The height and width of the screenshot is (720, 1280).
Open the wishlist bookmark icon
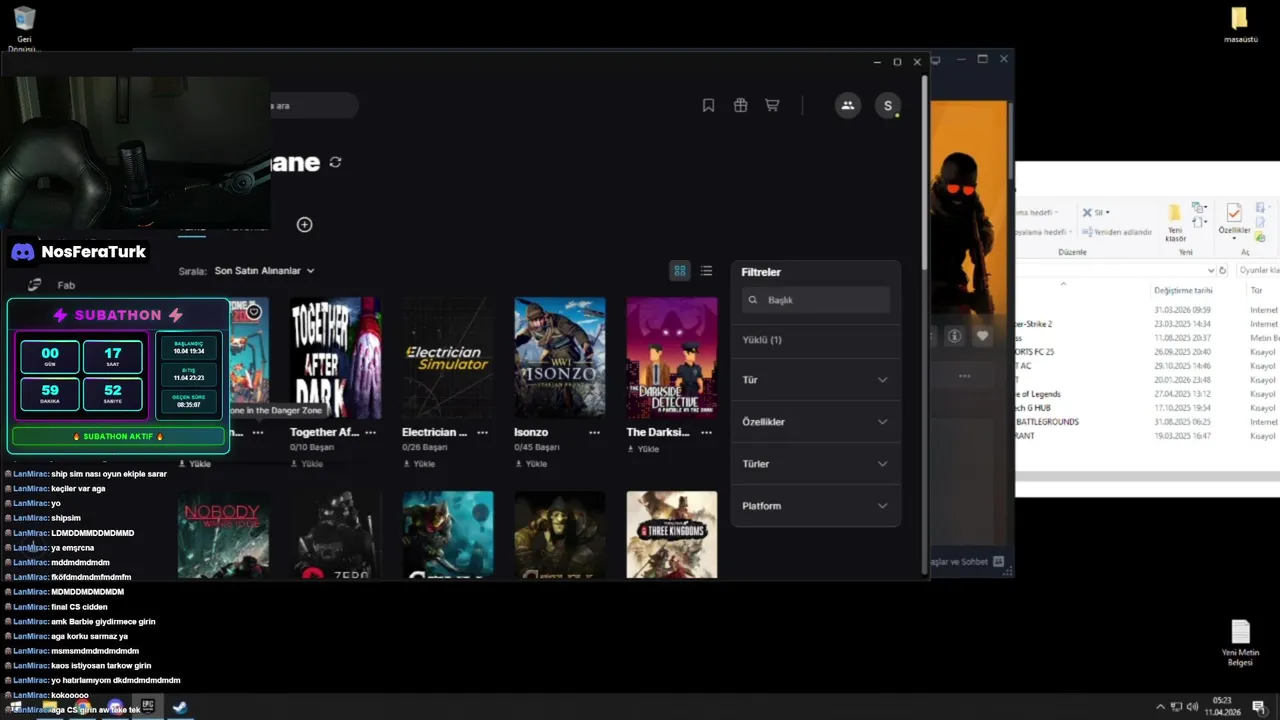pyautogui.click(x=708, y=105)
